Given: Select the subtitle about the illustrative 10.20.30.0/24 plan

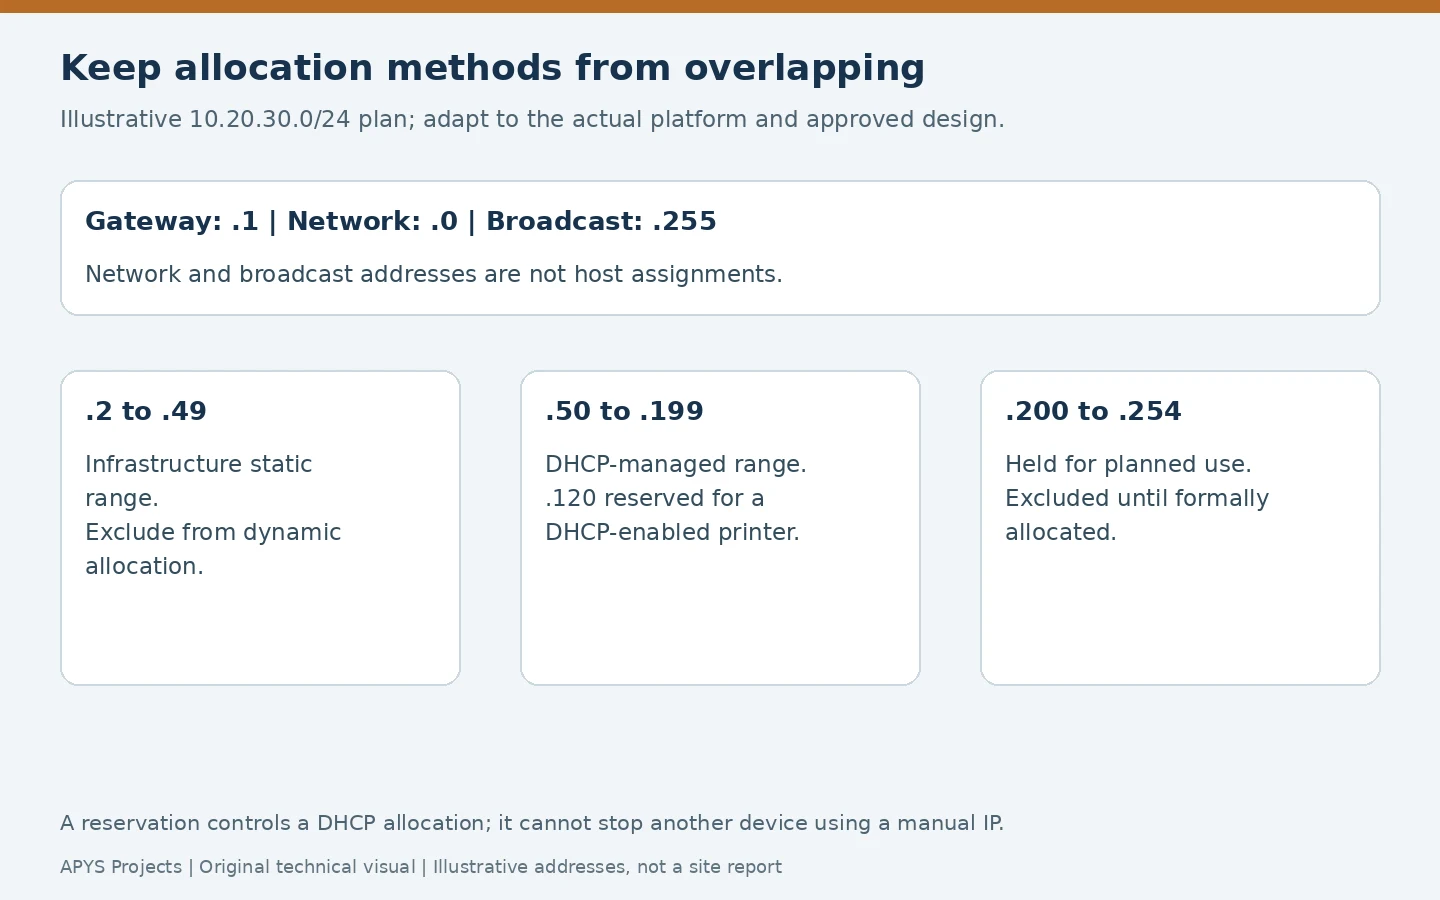Looking at the screenshot, I should tap(532, 120).
